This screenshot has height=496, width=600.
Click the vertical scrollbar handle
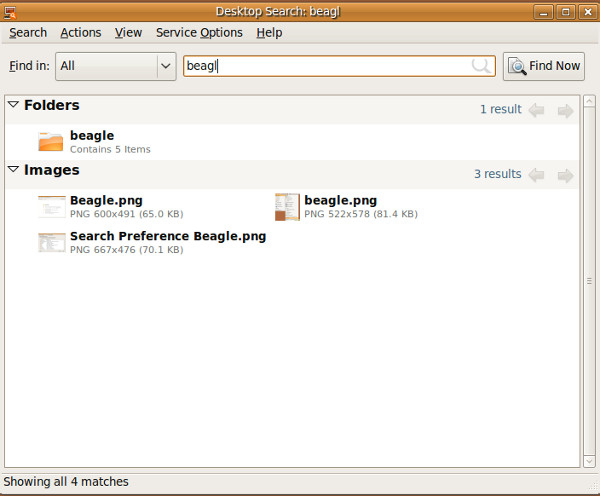589,281
